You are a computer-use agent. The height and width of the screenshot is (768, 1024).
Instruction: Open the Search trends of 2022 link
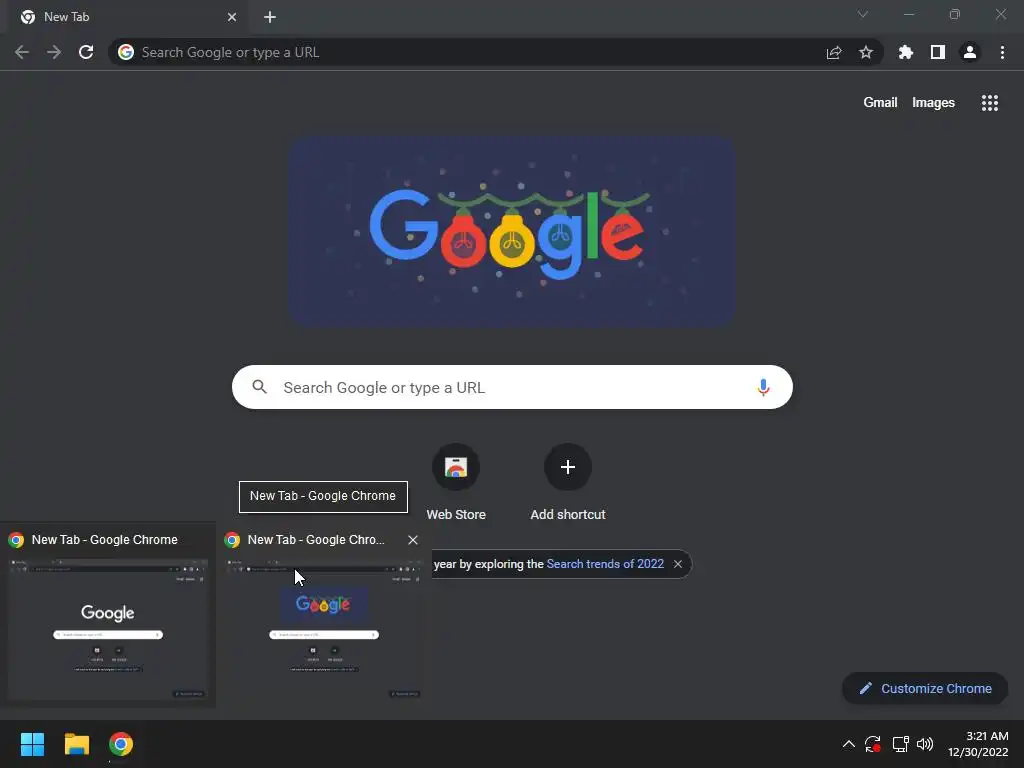[x=605, y=564]
